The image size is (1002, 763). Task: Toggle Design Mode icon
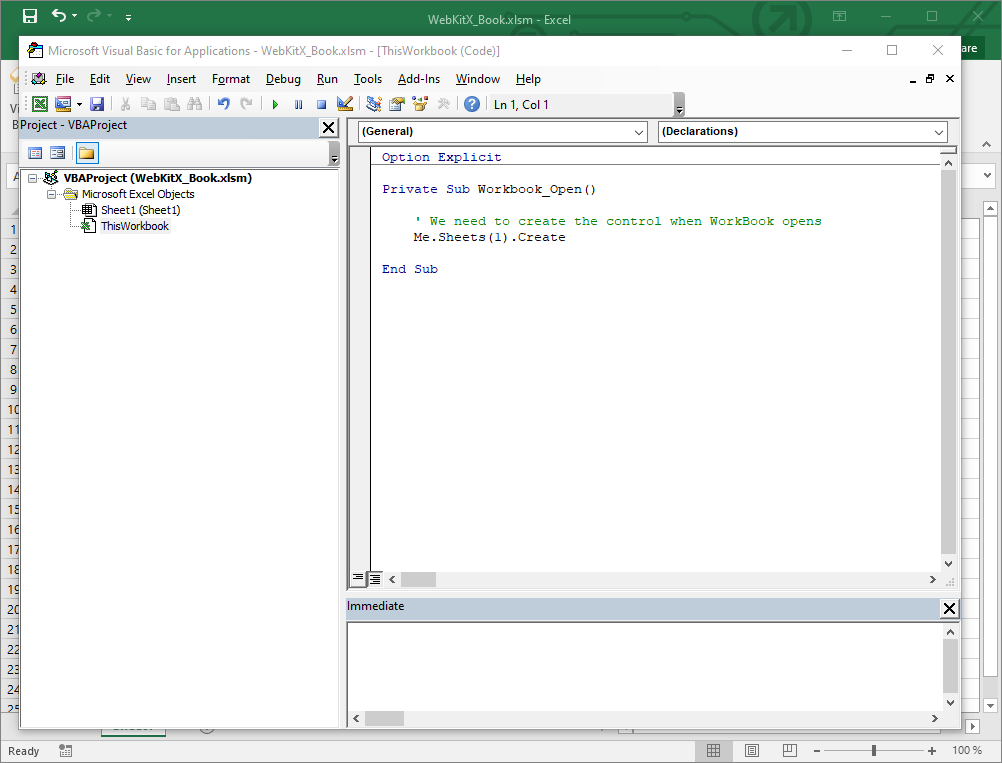click(345, 104)
